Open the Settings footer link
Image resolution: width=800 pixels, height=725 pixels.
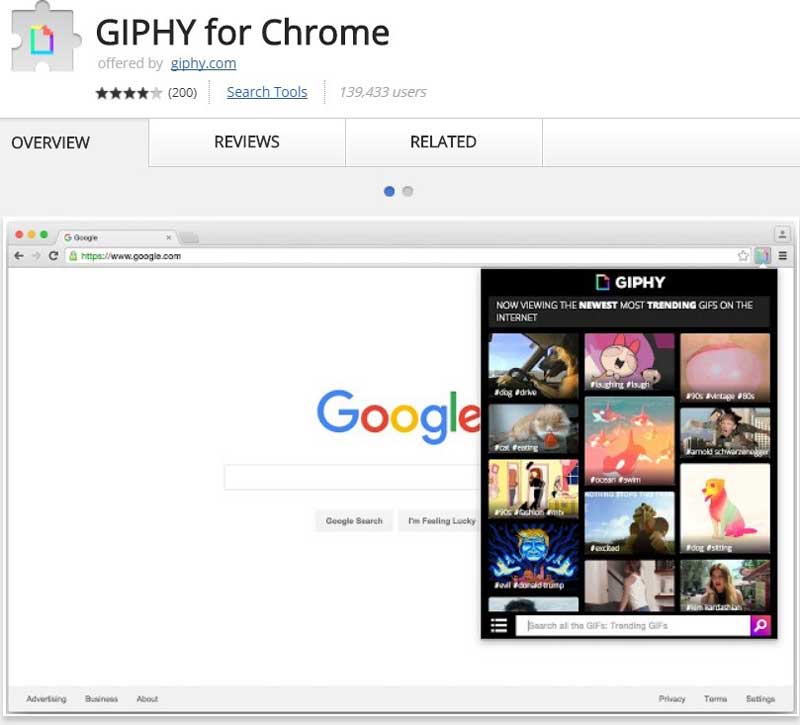(x=760, y=699)
